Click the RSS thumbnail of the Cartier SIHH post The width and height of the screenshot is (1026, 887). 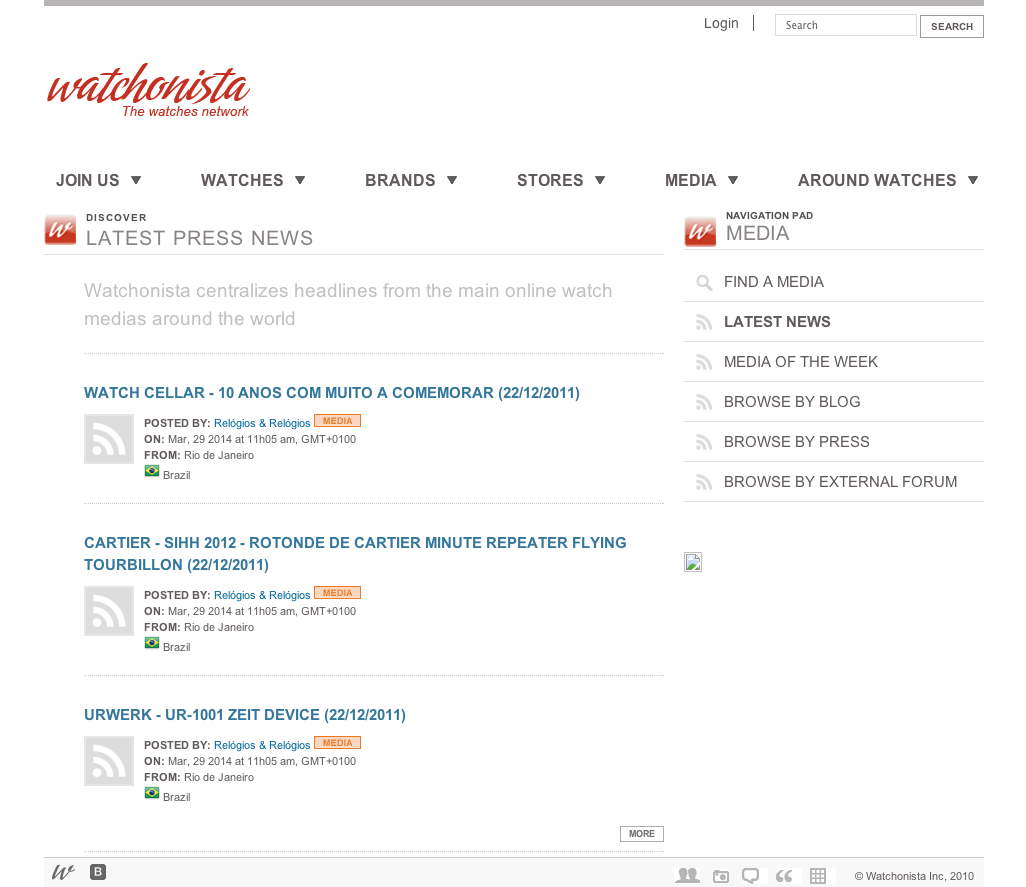point(109,611)
